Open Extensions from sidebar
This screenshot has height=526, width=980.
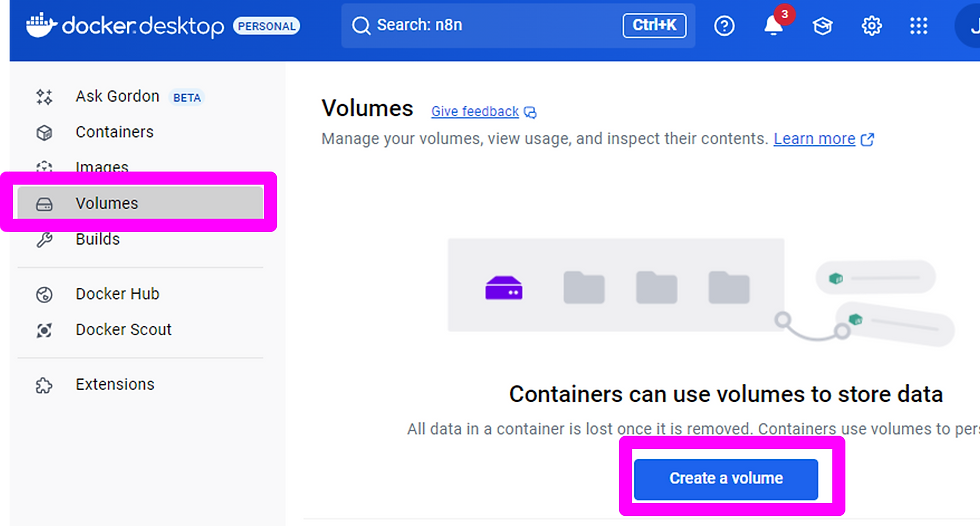[115, 384]
